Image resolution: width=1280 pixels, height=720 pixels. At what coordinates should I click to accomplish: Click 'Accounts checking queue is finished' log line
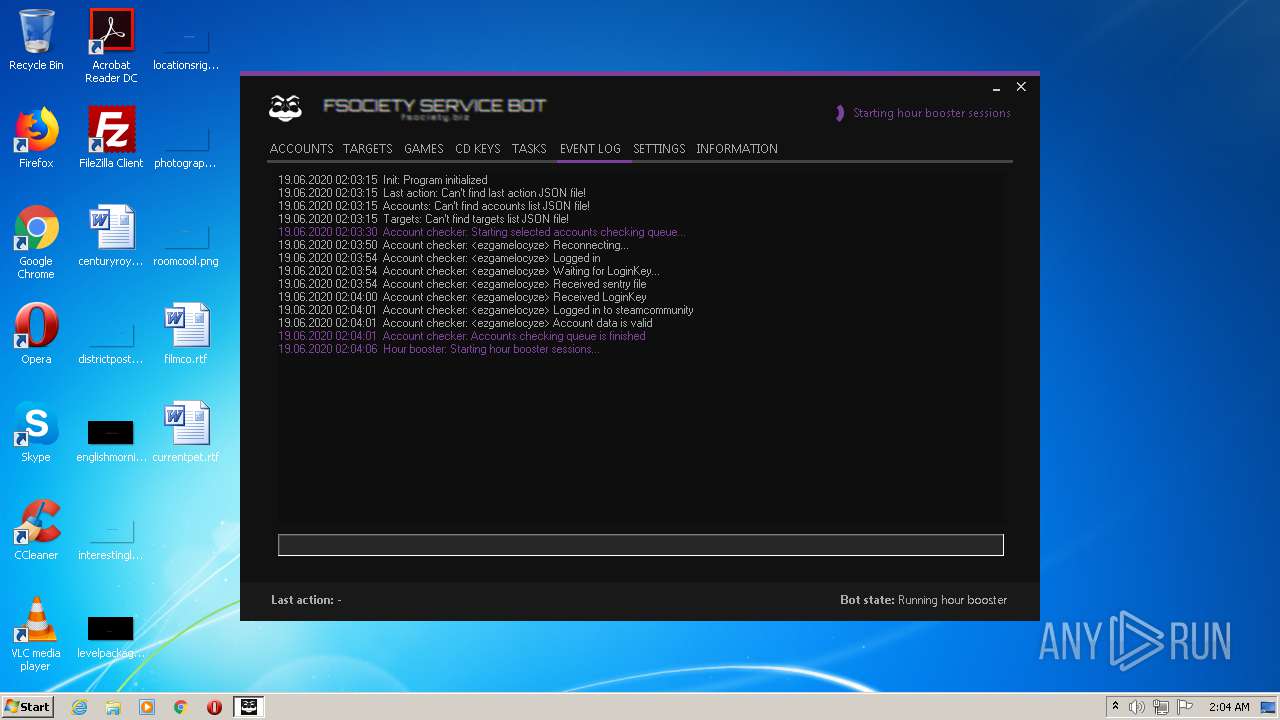click(x=462, y=336)
